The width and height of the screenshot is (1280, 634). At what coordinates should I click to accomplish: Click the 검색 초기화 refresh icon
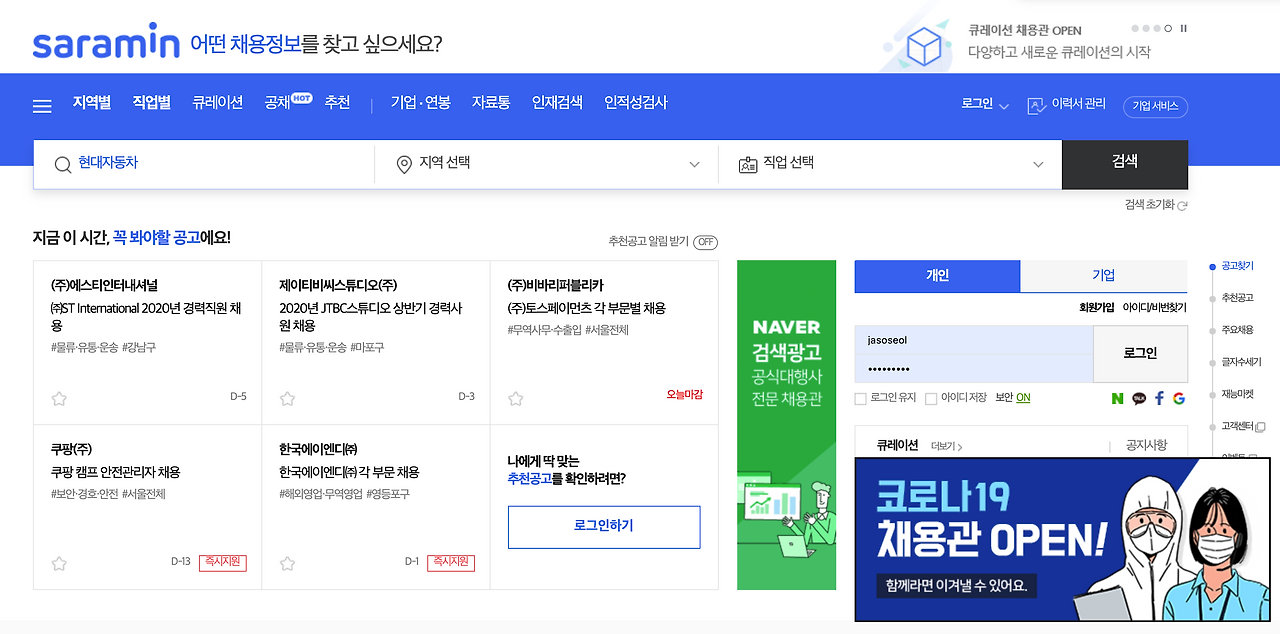pos(1183,205)
